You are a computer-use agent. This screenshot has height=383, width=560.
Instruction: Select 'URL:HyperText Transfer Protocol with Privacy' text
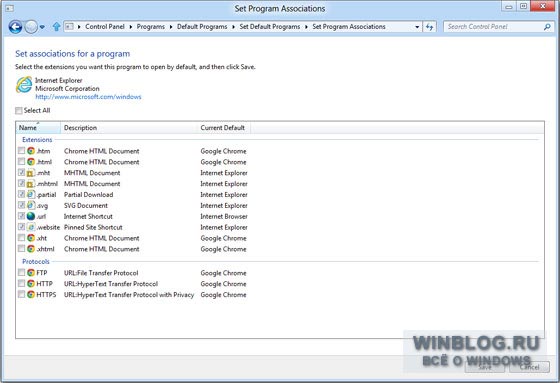(129, 295)
